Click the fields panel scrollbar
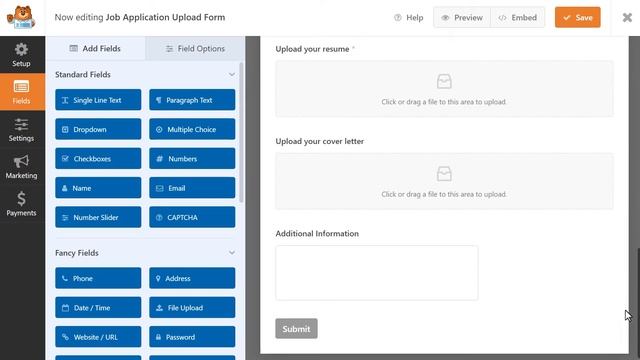 [x=242, y=133]
